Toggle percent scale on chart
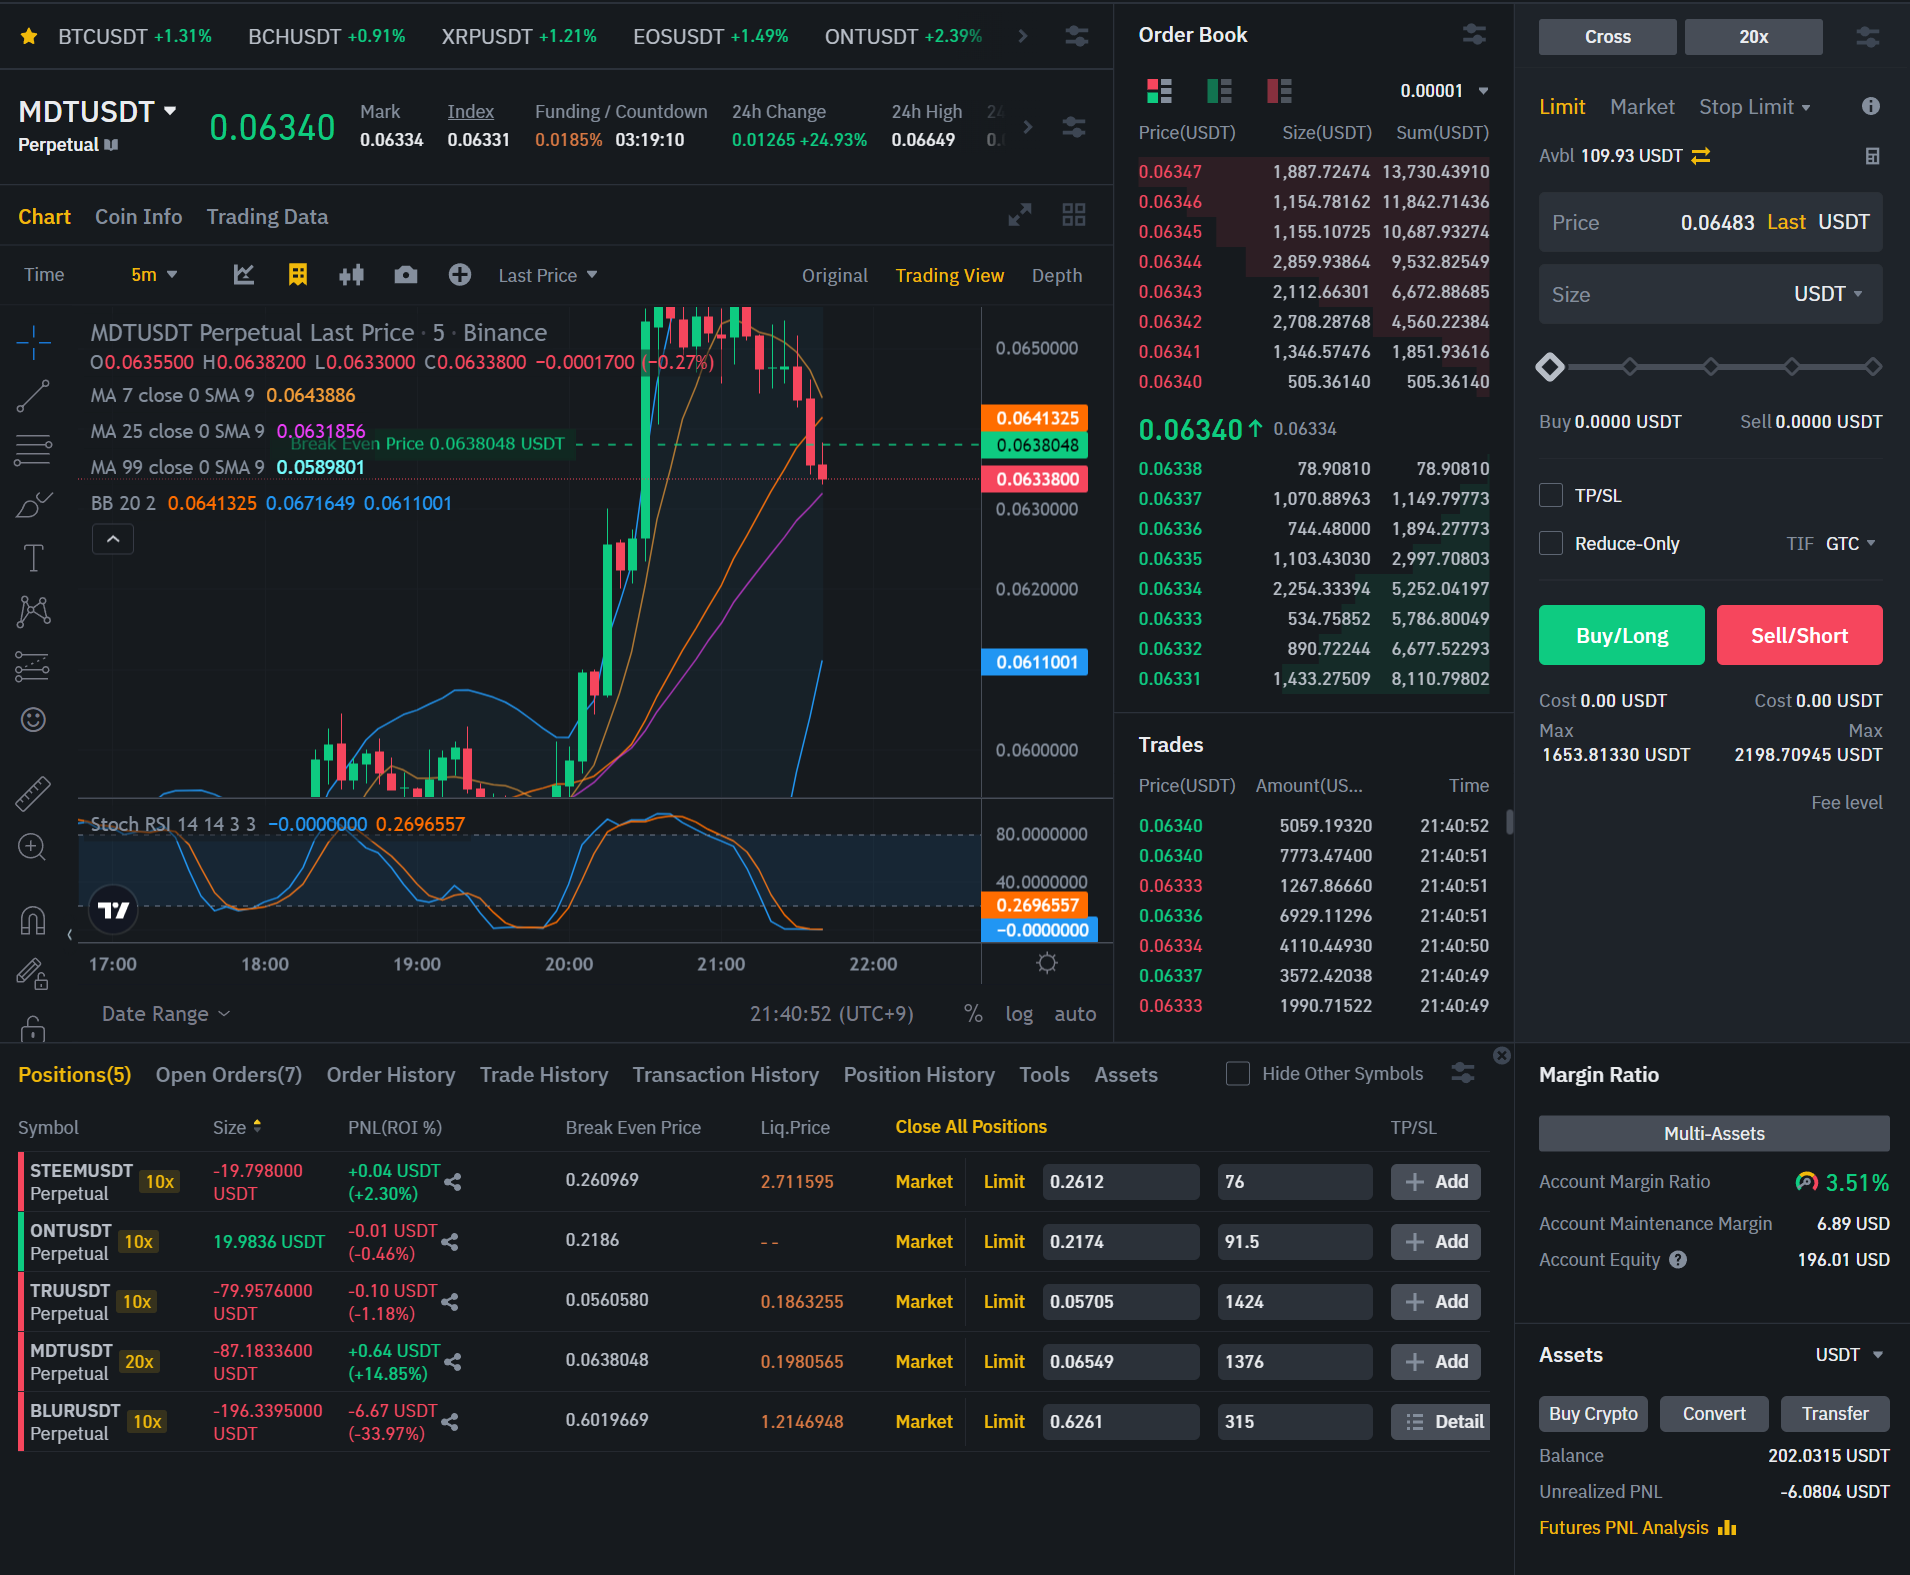1910x1575 pixels. tap(973, 1014)
